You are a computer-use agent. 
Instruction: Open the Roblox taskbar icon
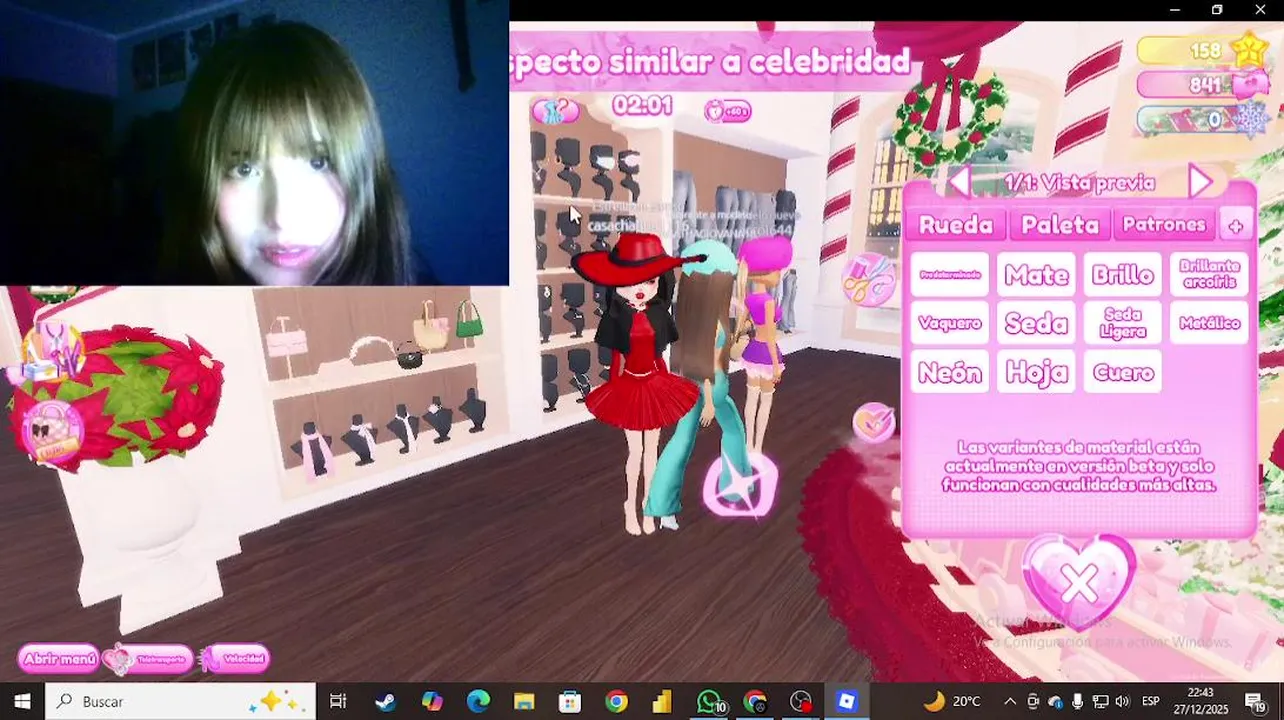(847, 701)
